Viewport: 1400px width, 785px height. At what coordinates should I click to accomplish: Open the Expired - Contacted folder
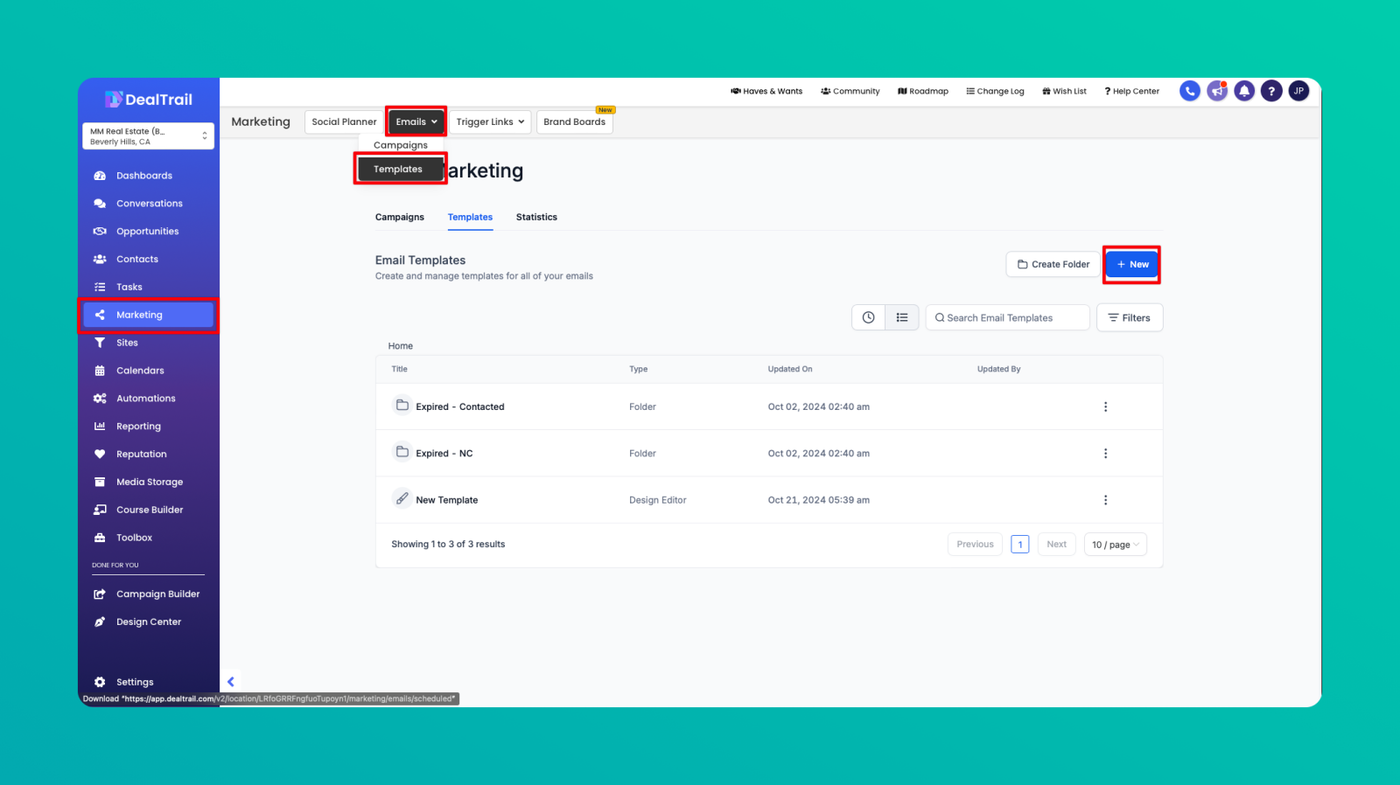click(x=460, y=407)
